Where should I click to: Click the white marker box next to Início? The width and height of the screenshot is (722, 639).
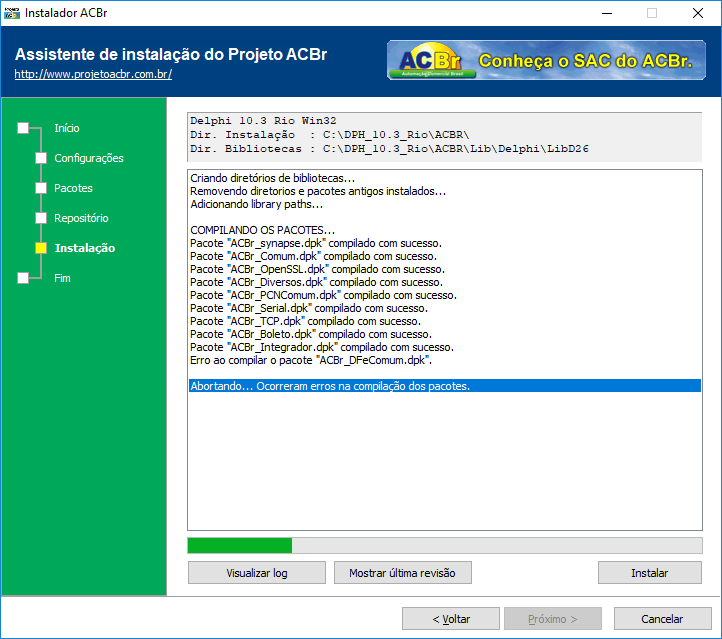pos(23,128)
